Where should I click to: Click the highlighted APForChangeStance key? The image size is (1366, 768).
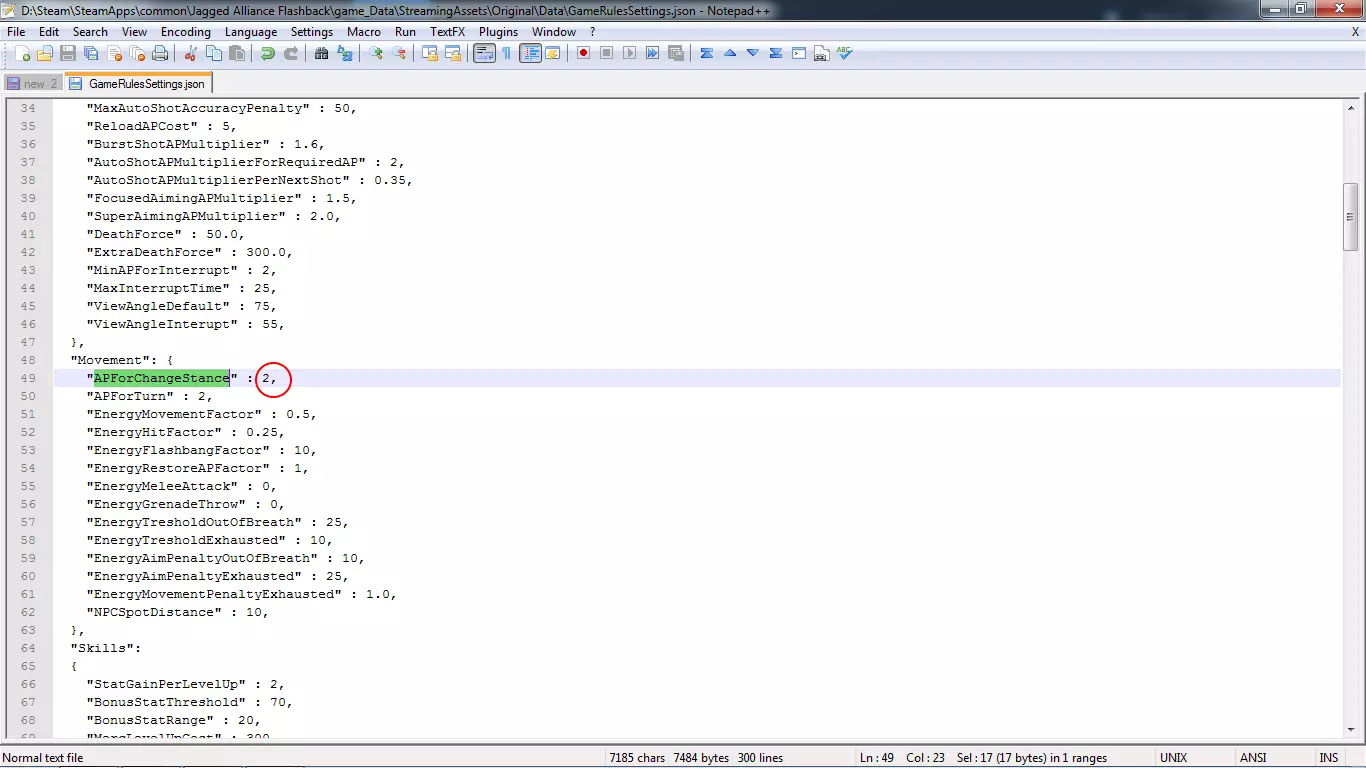(162, 378)
